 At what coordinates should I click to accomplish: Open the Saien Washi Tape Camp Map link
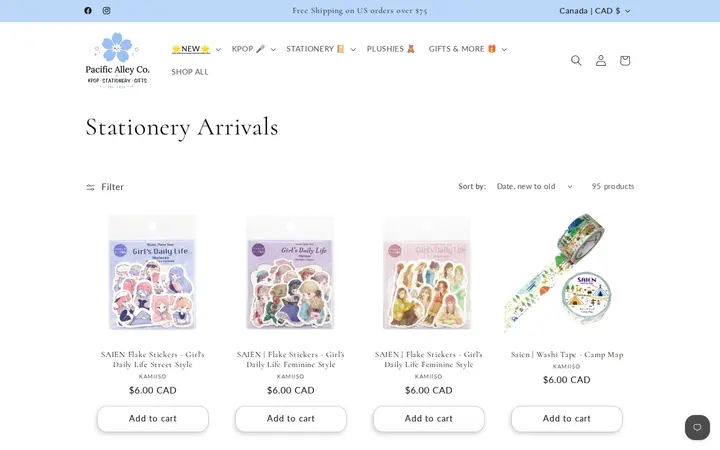(x=567, y=354)
